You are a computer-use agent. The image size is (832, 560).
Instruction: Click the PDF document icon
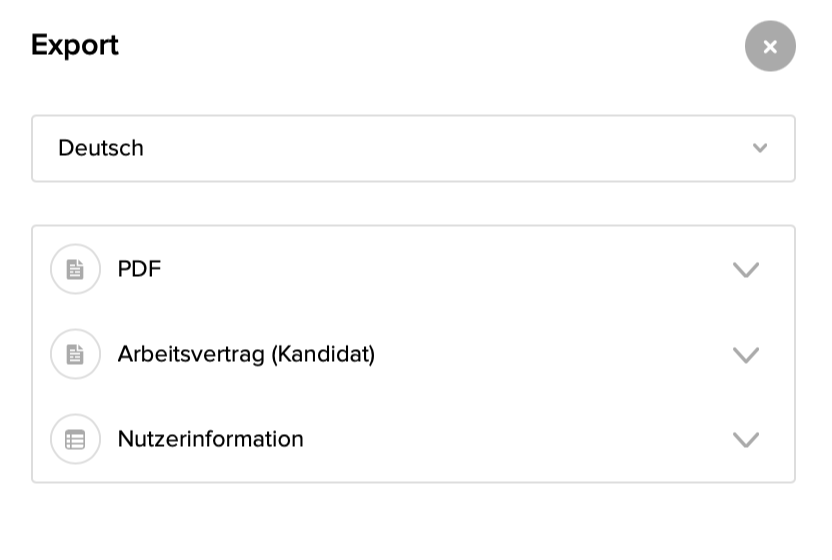click(75, 269)
